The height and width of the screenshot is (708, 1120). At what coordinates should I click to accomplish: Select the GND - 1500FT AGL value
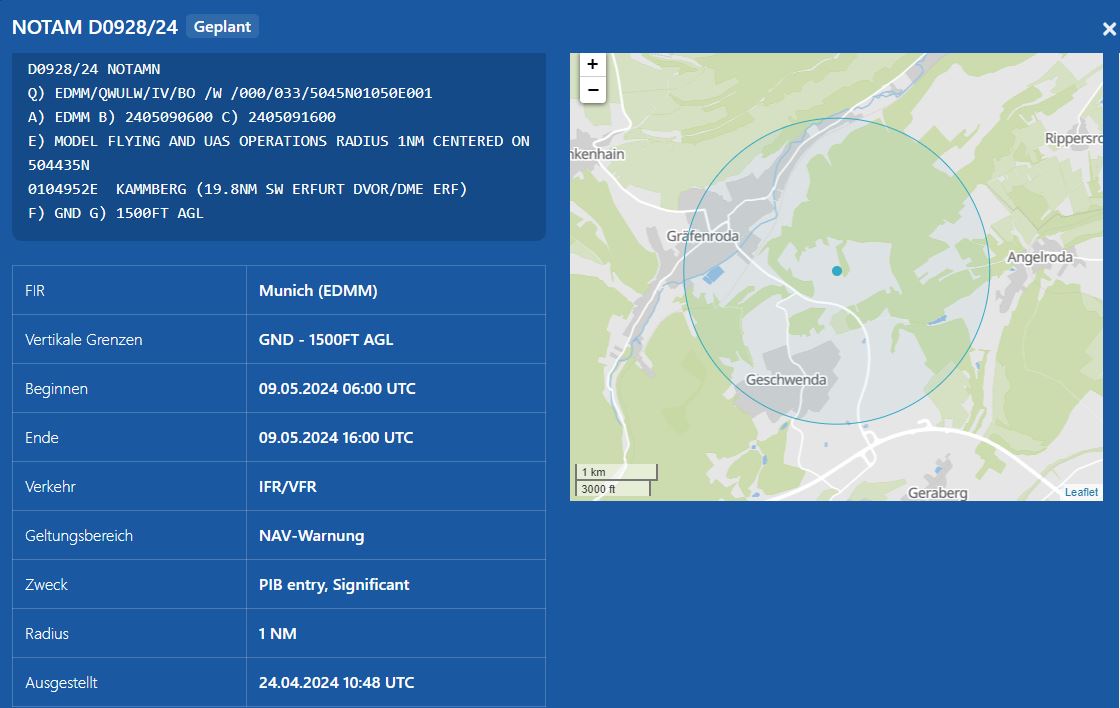click(x=326, y=340)
